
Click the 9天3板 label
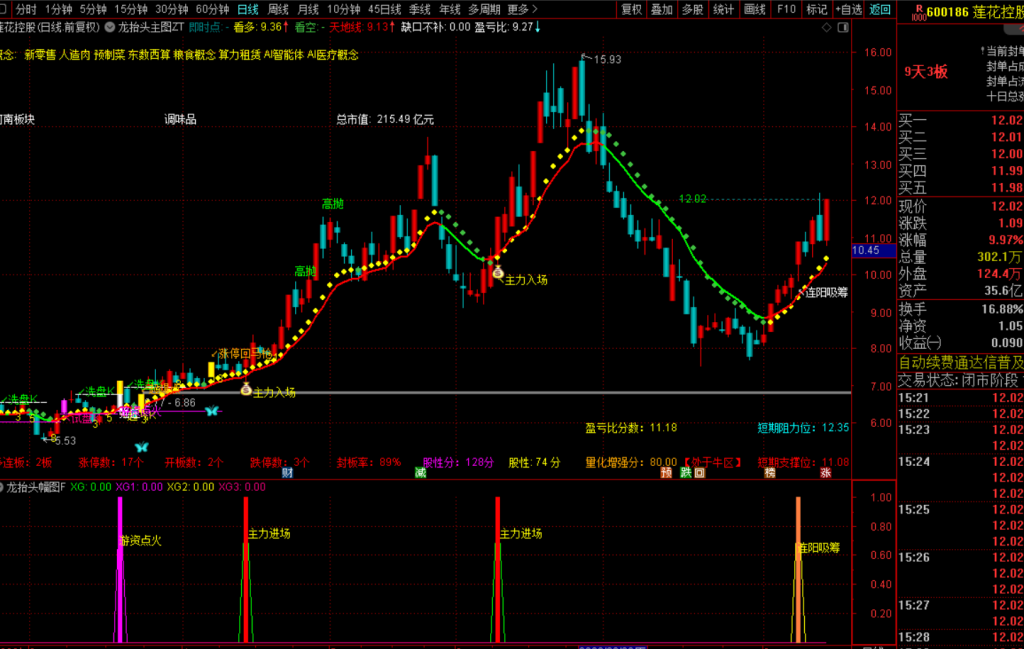926,72
